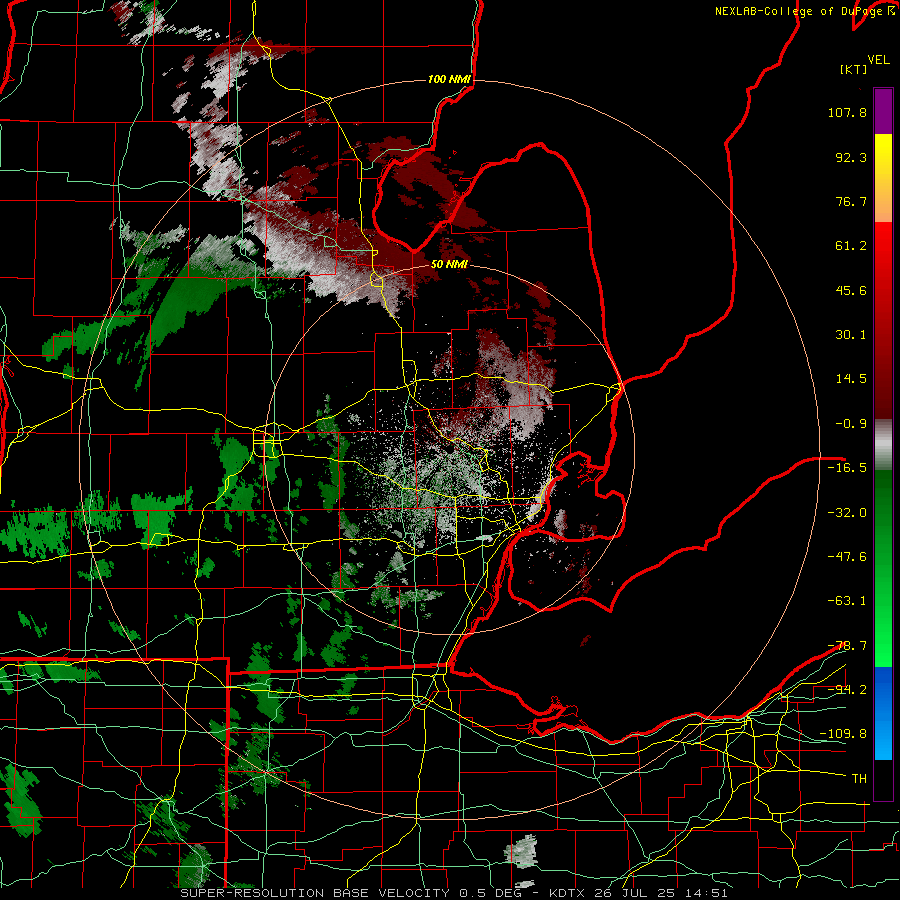The height and width of the screenshot is (900, 900).
Task: Select the -109.8 legend value
Action: [x=843, y=734]
